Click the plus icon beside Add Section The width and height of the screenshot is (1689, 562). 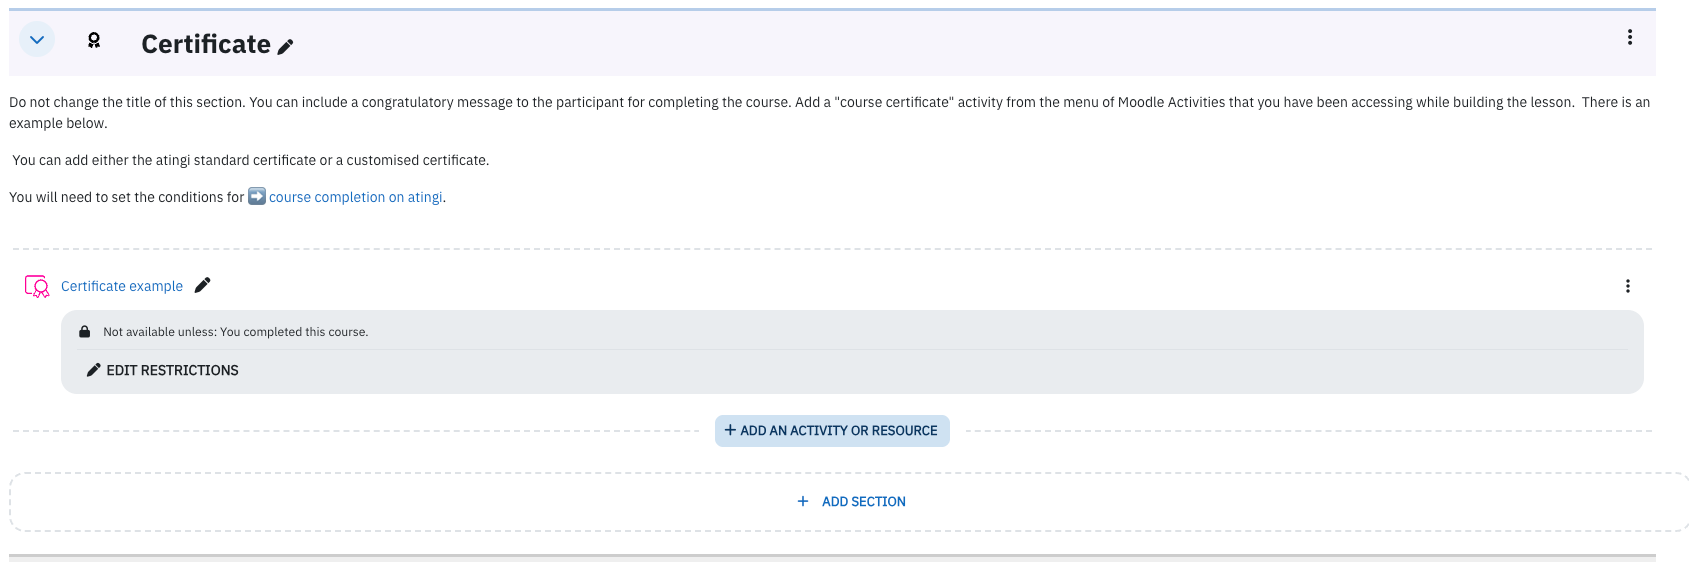coord(803,501)
